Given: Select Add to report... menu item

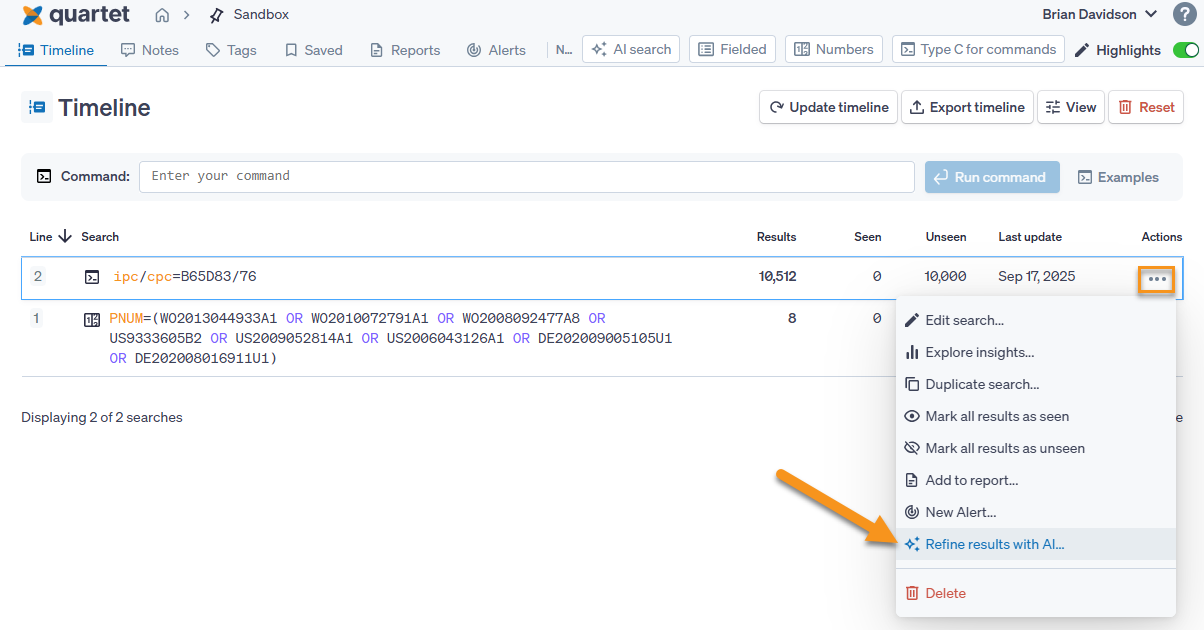Looking at the screenshot, I should (1035, 480).
